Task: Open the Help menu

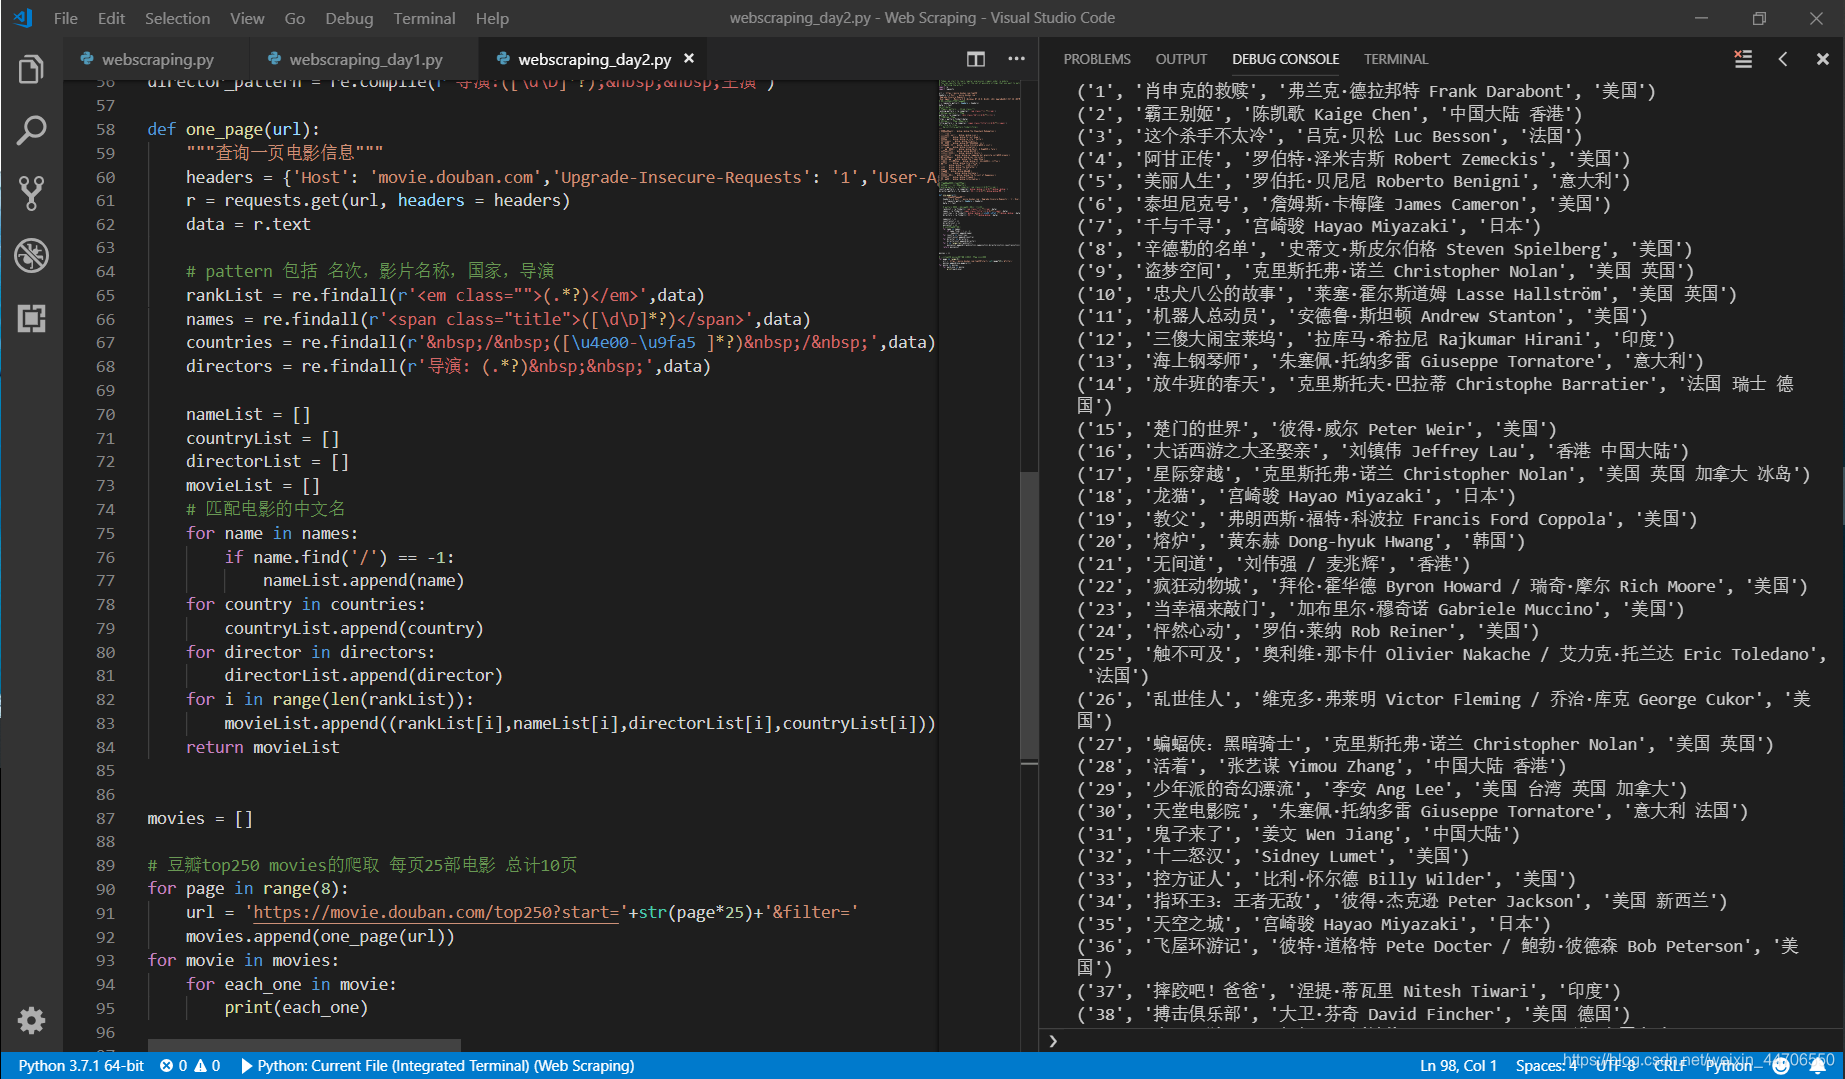Action: (x=492, y=18)
